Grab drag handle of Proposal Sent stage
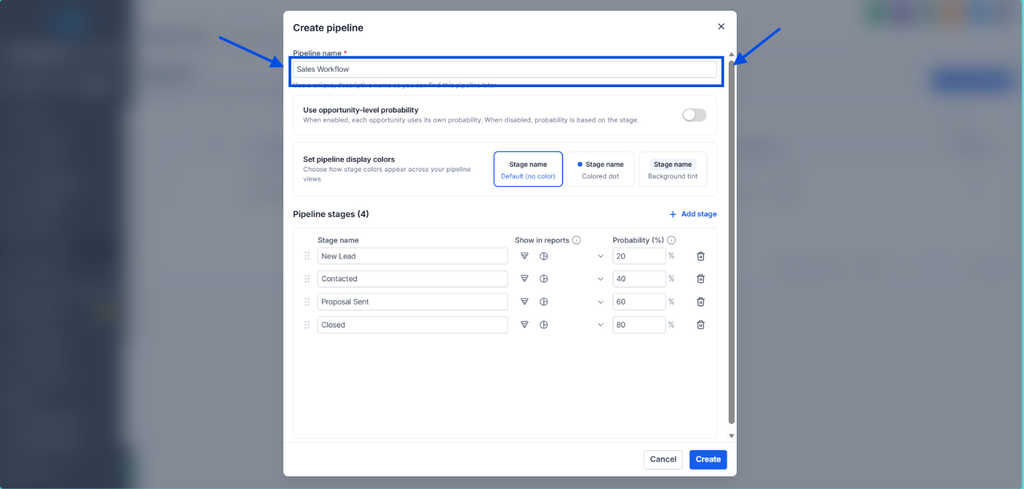 307,302
